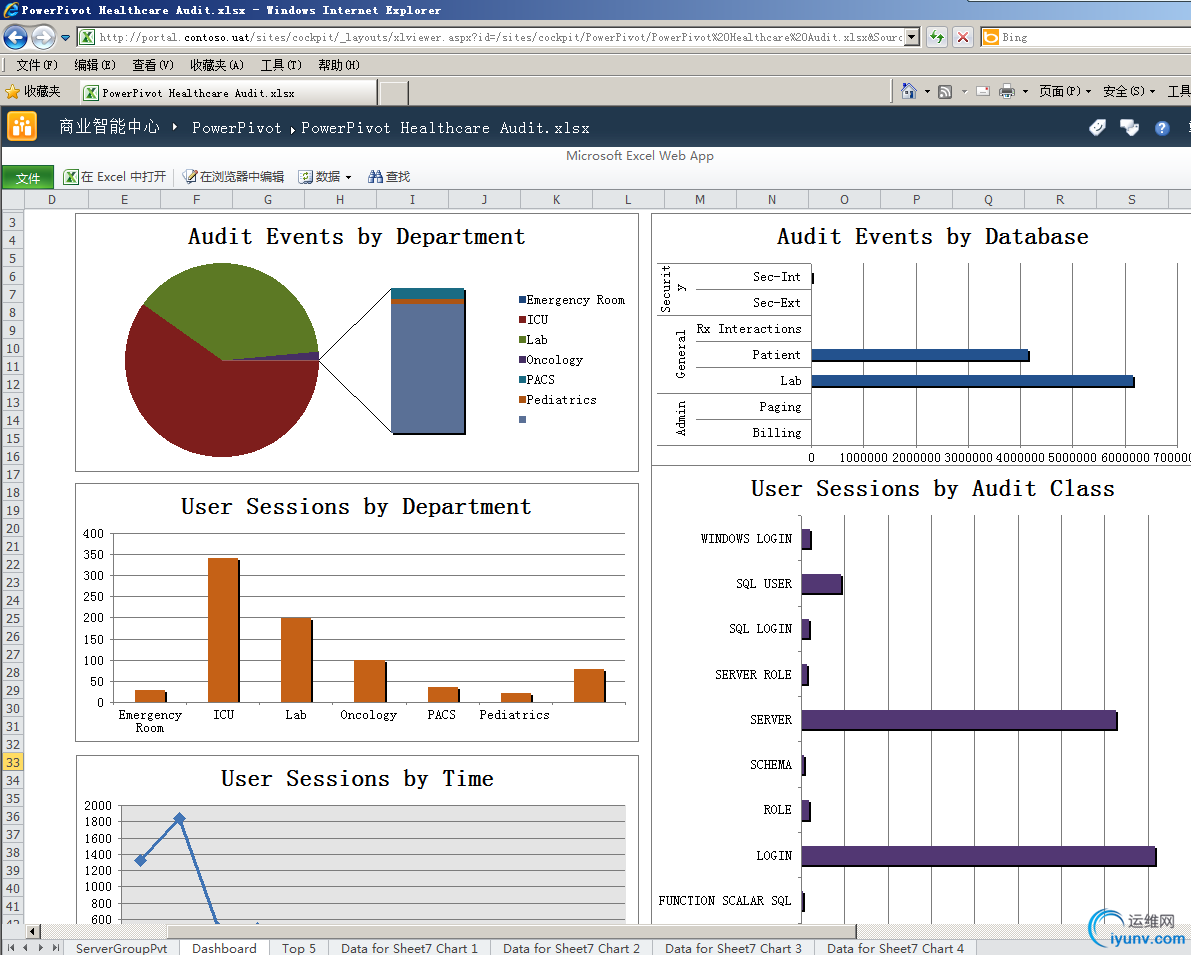Open the 查看(V) browser menu
1191x955 pixels.
tap(152, 65)
